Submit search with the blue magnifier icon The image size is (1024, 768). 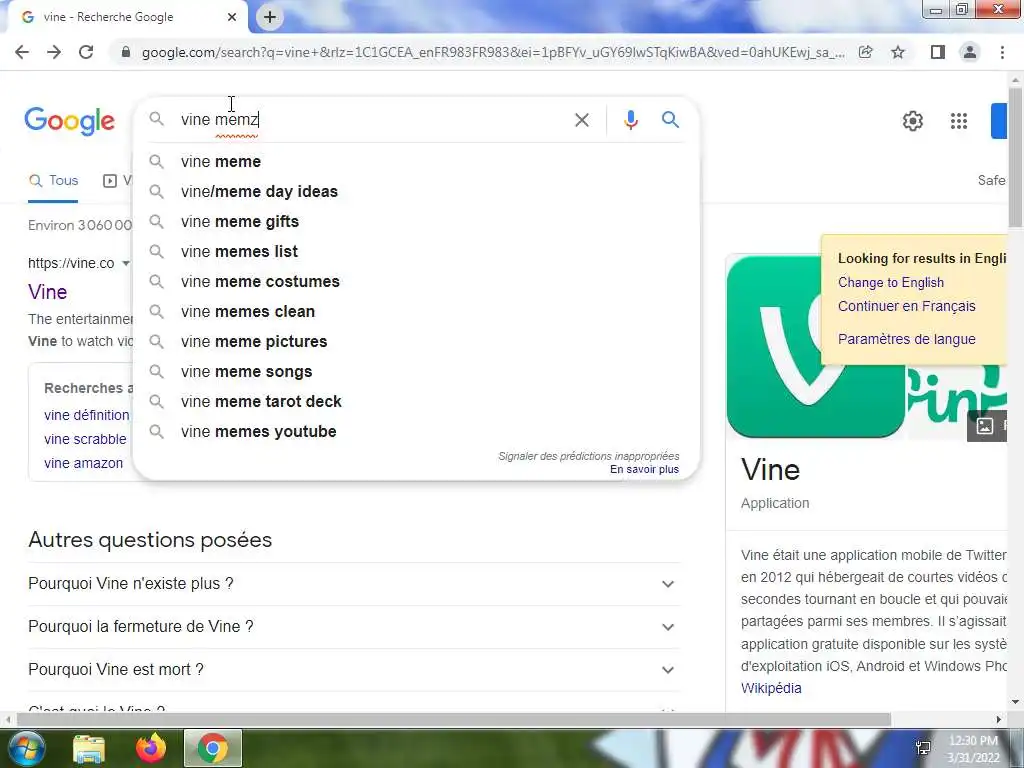point(670,120)
